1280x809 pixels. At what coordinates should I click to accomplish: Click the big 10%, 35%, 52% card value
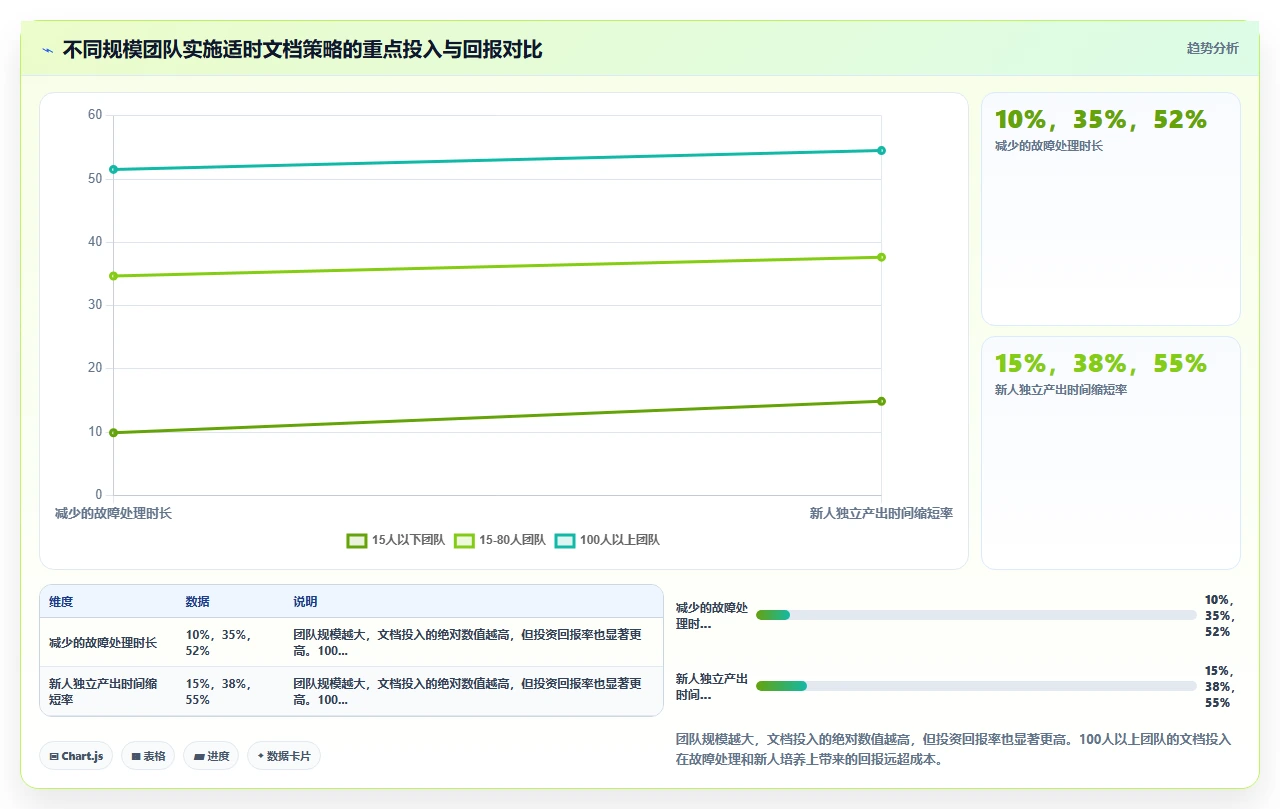click(1101, 120)
